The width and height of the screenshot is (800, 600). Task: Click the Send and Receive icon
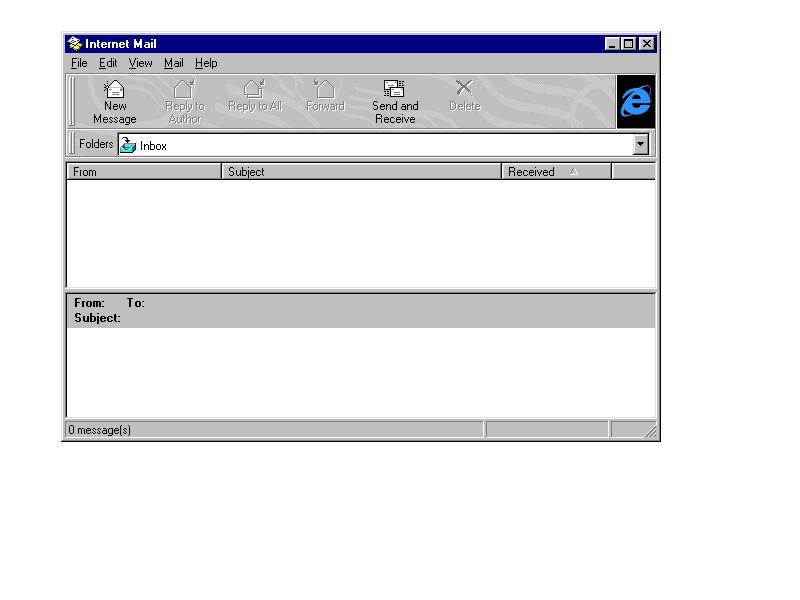395,90
